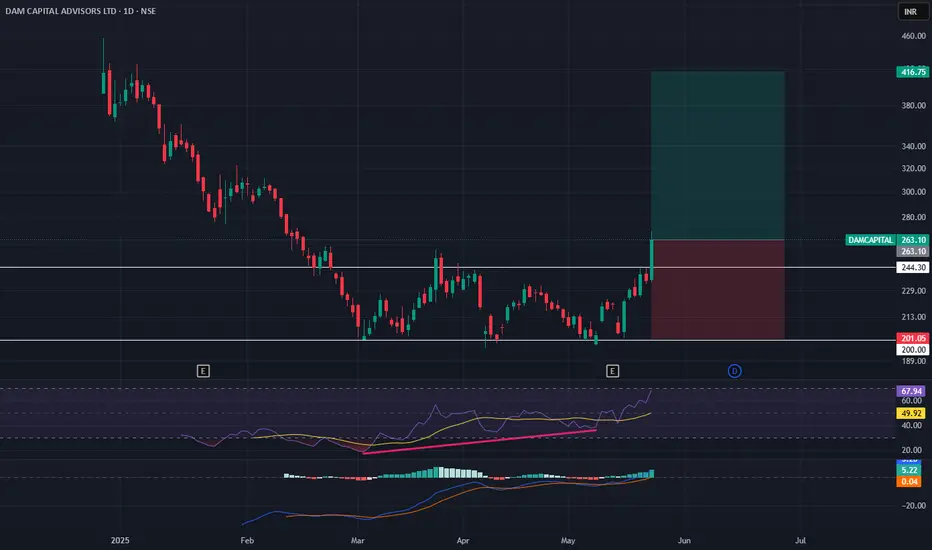Click the 460.00 price axis label
932x550 pixels.
click(x=914, y=36)
